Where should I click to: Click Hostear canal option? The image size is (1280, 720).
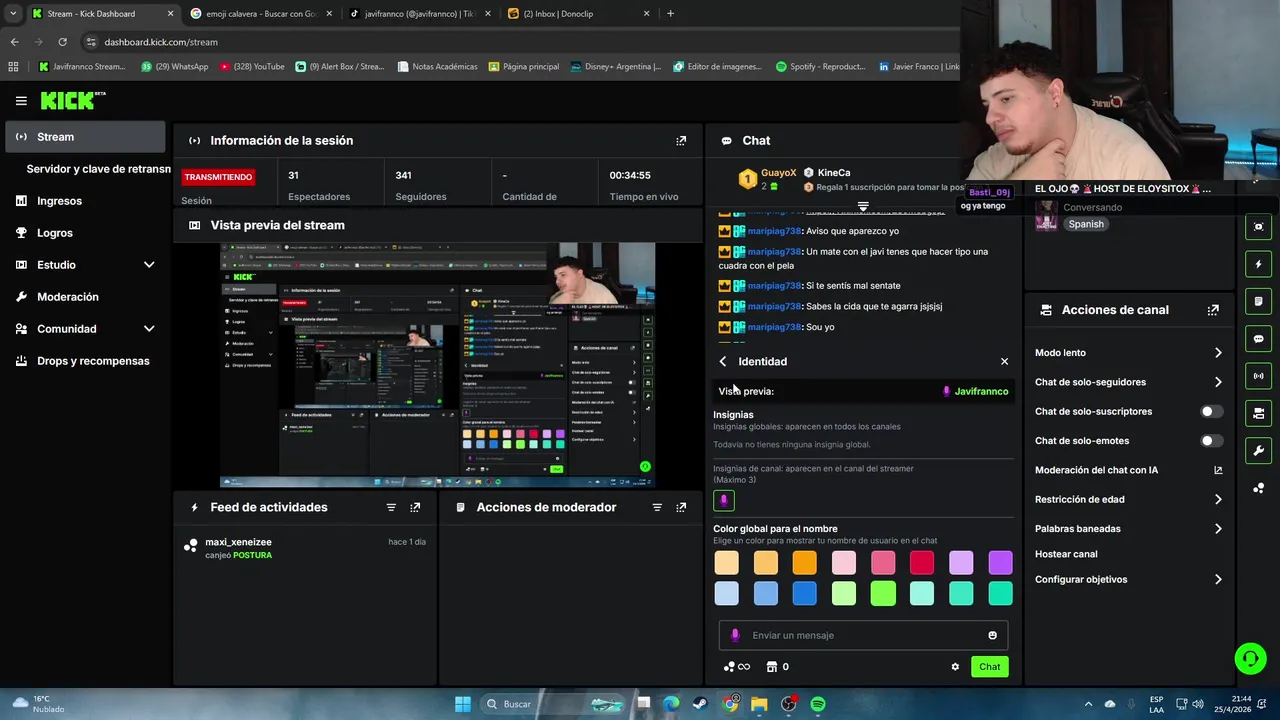point(1066,554)
